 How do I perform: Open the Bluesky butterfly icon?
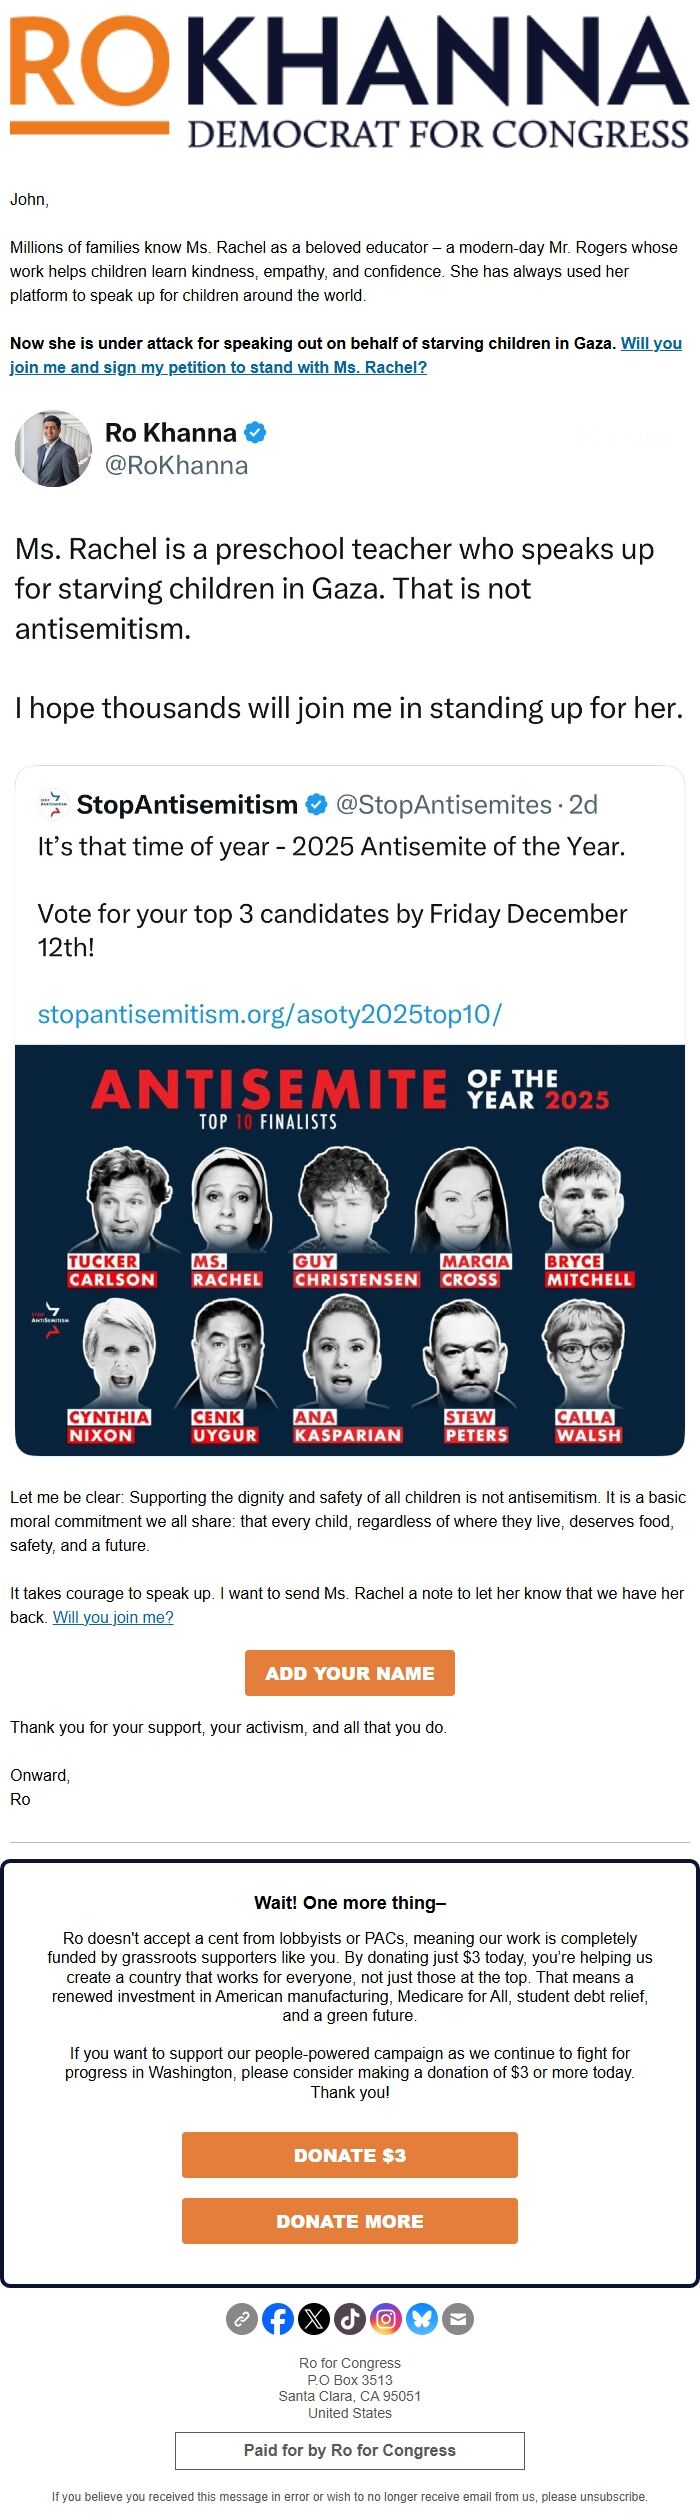tap(422, 2318)
